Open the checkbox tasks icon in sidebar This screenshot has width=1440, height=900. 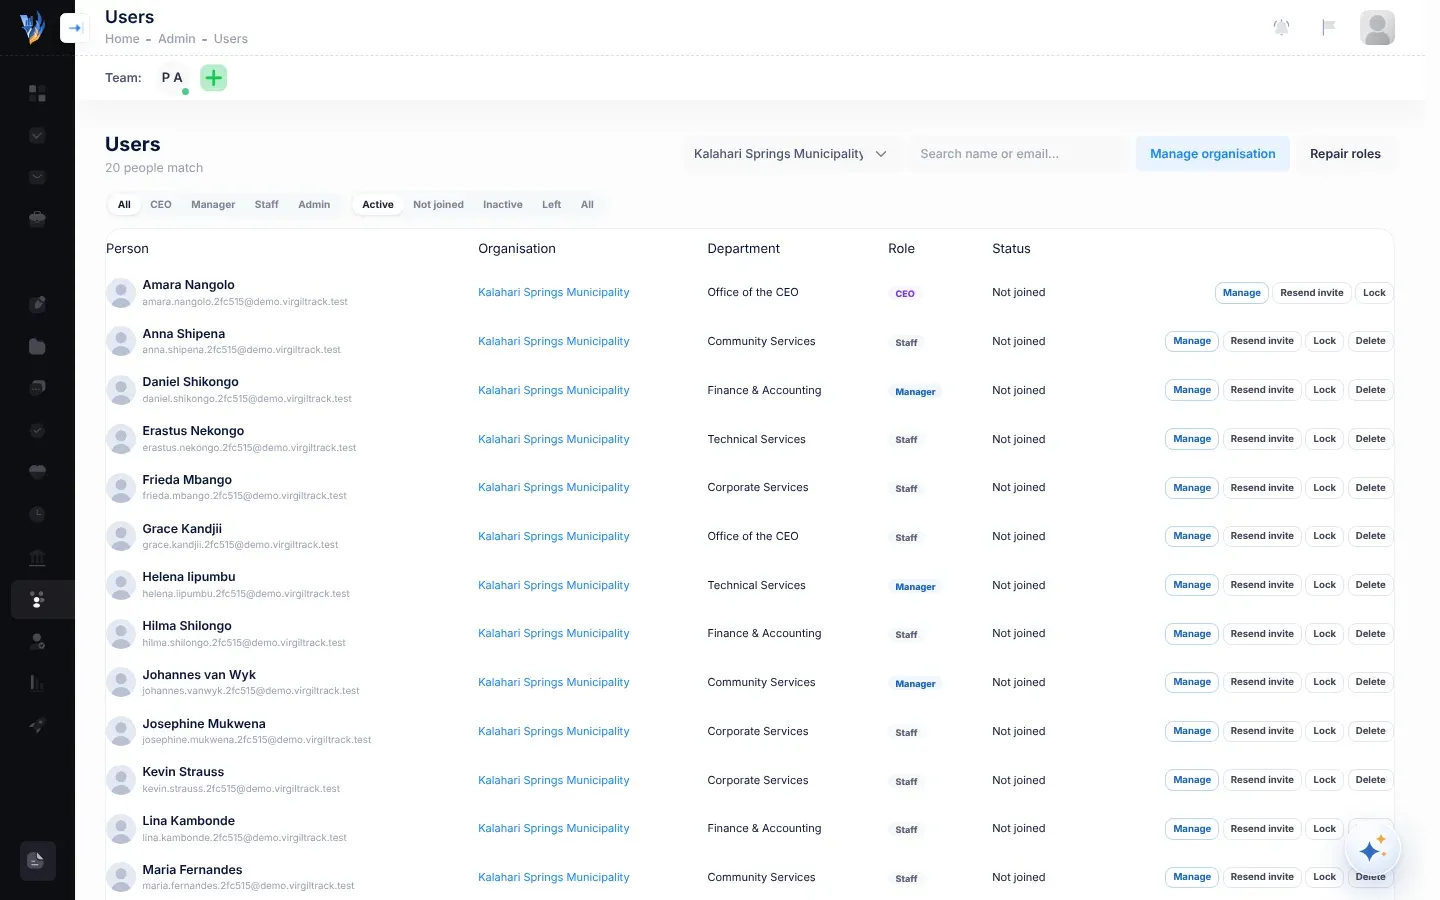coord(37,135)
